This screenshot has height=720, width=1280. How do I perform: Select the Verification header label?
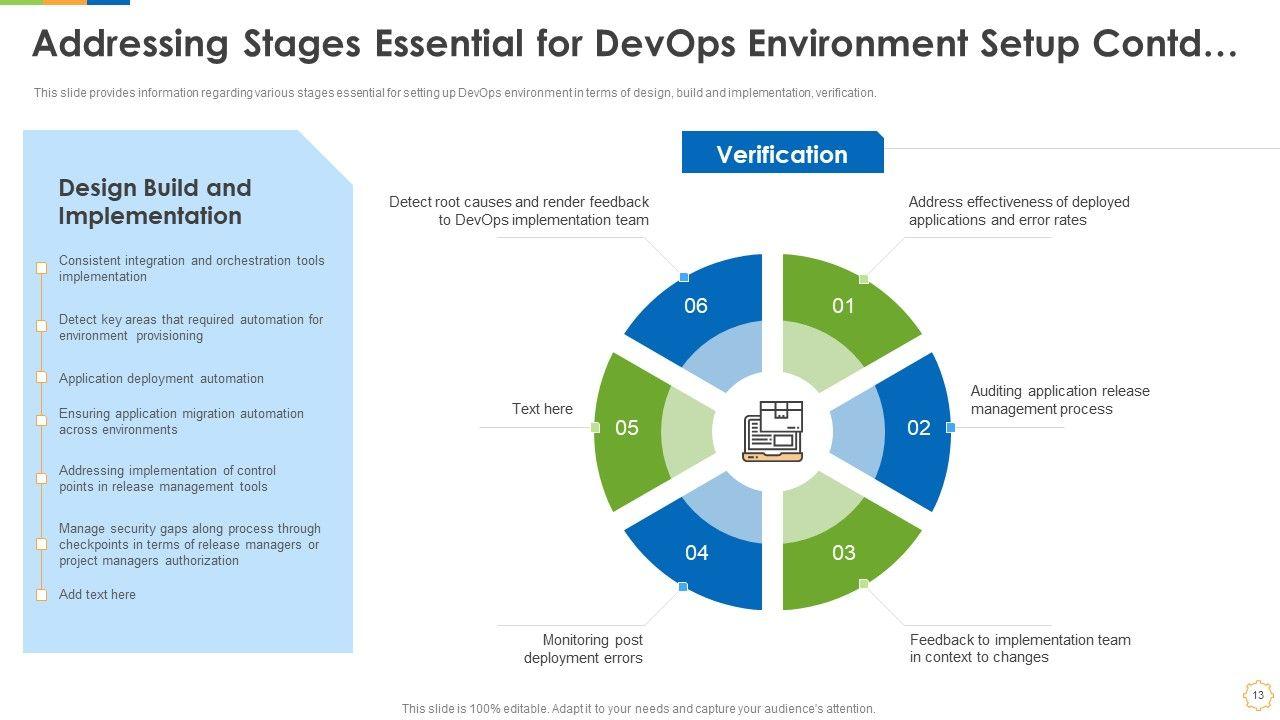click(782, 154)
